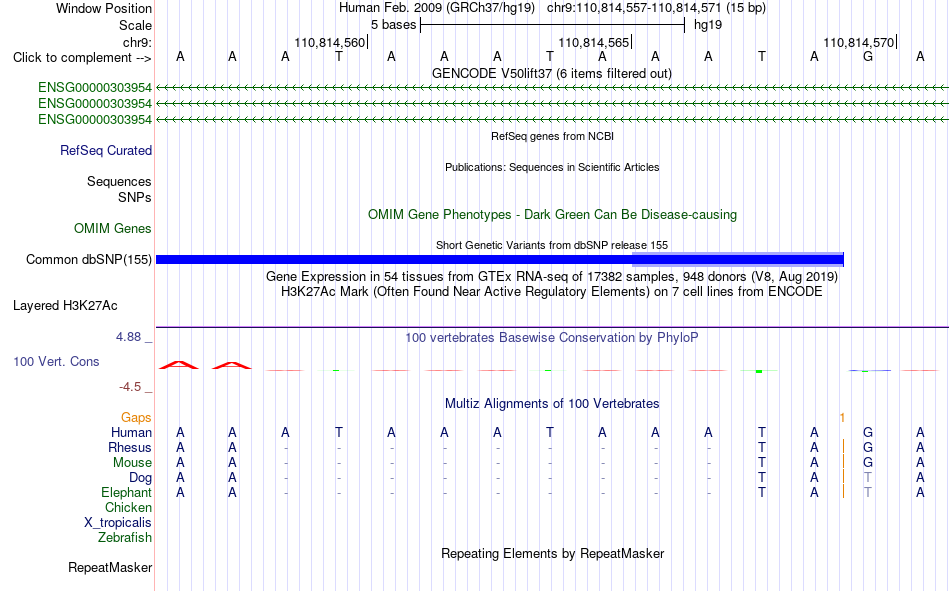Click the Scale track label
Image resolution: width=950 pixels, height=591 pixels.
coord(135,25)
